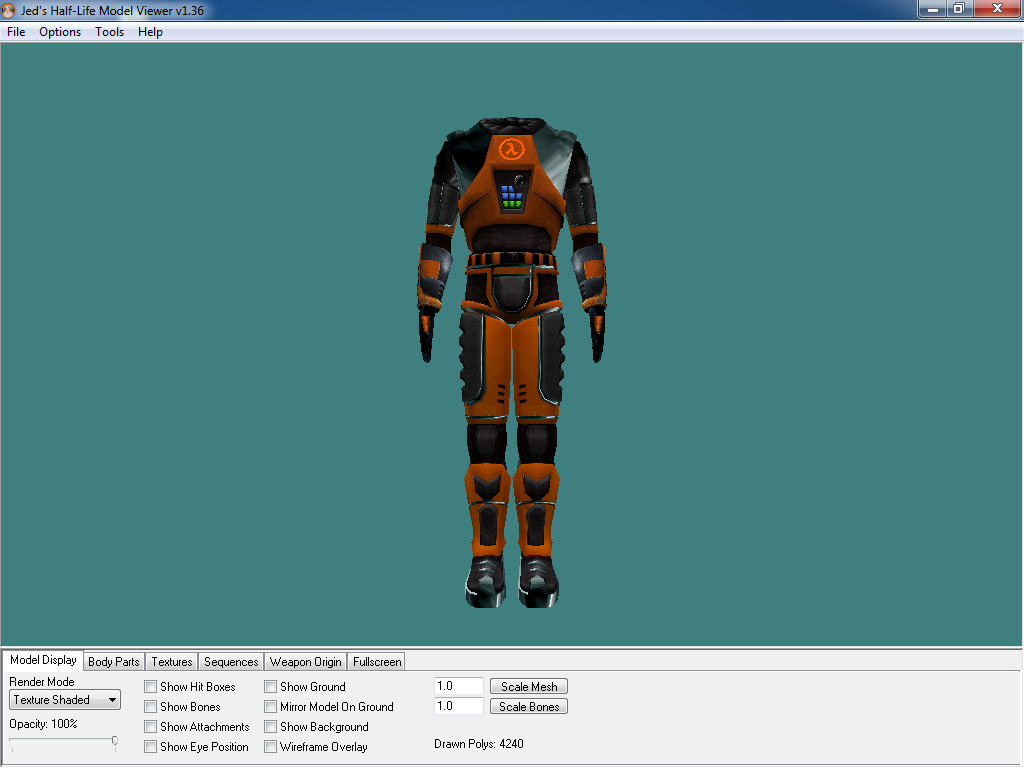Click the mesh scale value field
This screenshot has width=1024, height=768.
pyautogui.click(x=458, y=686)
